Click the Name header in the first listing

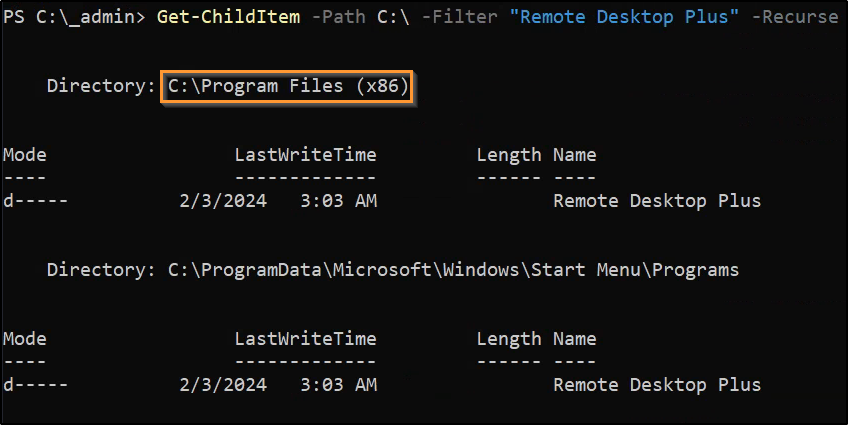[x=574, y=155]
